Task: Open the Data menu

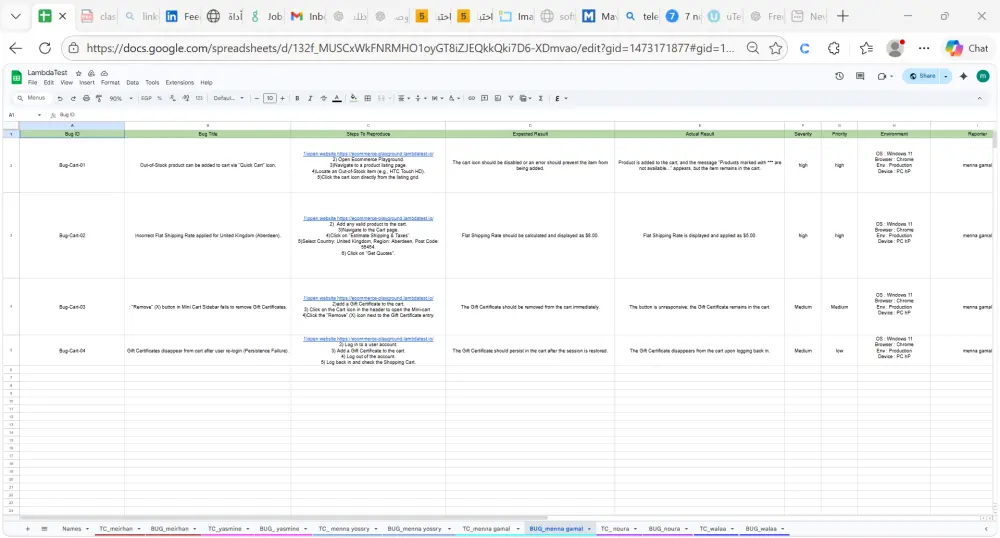Action: point(132,83)
